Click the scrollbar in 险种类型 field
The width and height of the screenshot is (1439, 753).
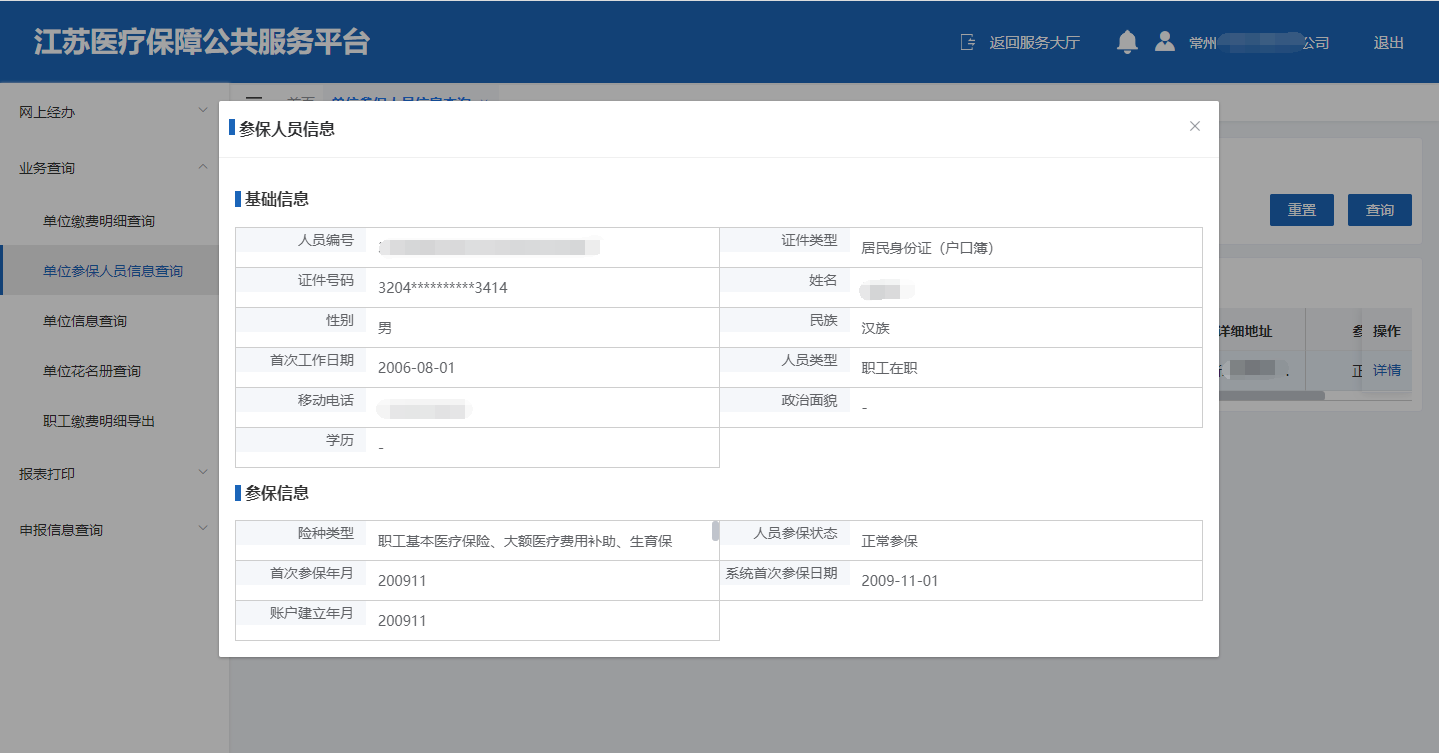[715, 531]
